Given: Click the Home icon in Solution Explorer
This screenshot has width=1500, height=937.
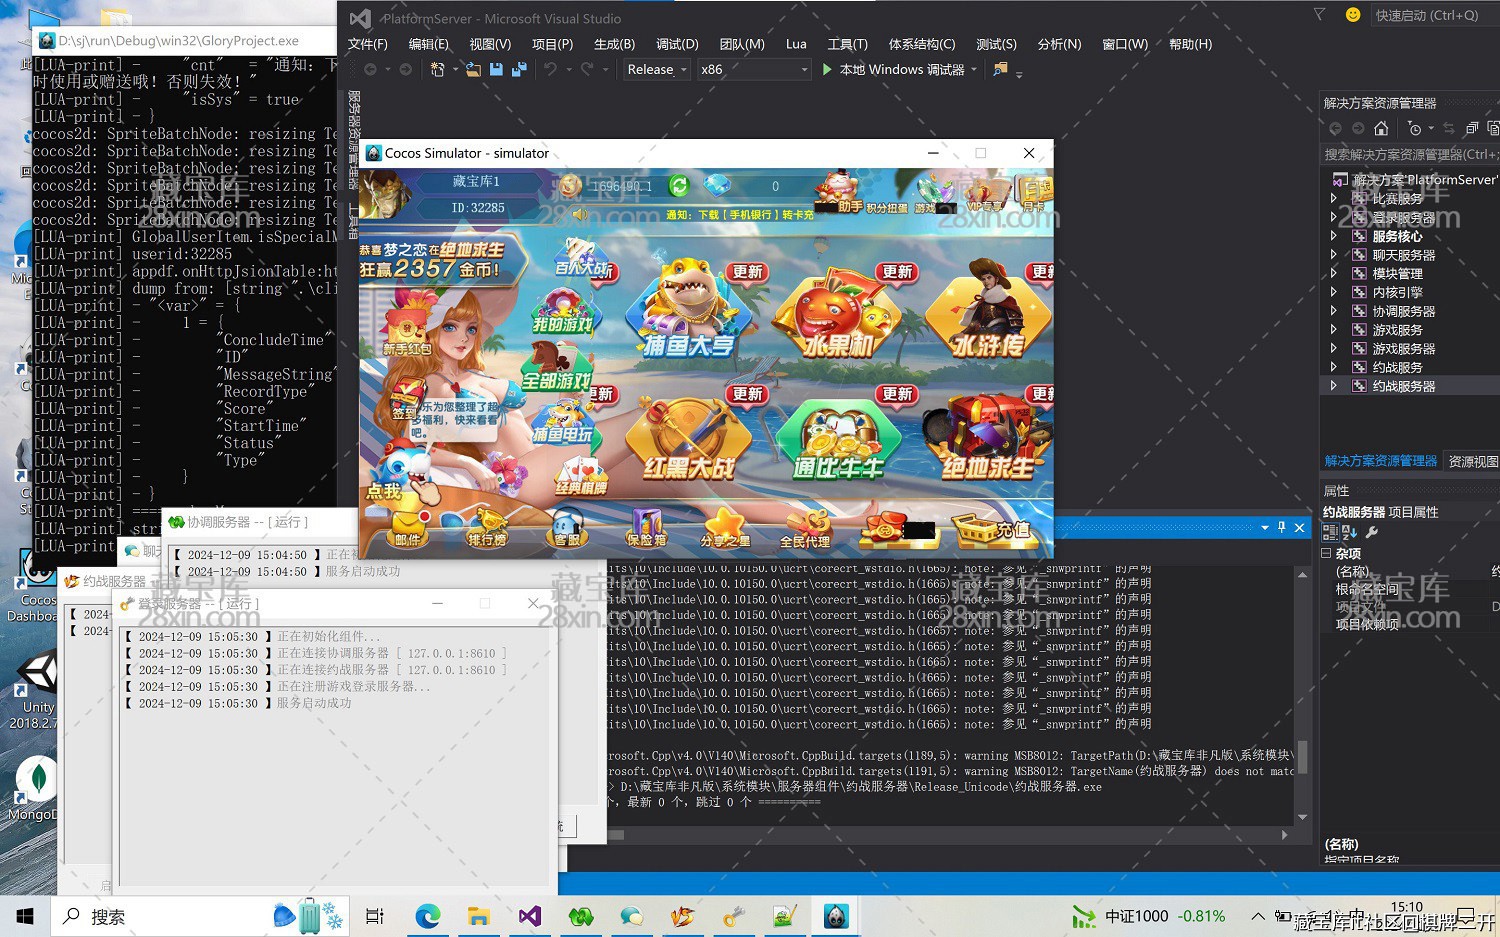Looking at the screenshot, I should point(1381,128).
